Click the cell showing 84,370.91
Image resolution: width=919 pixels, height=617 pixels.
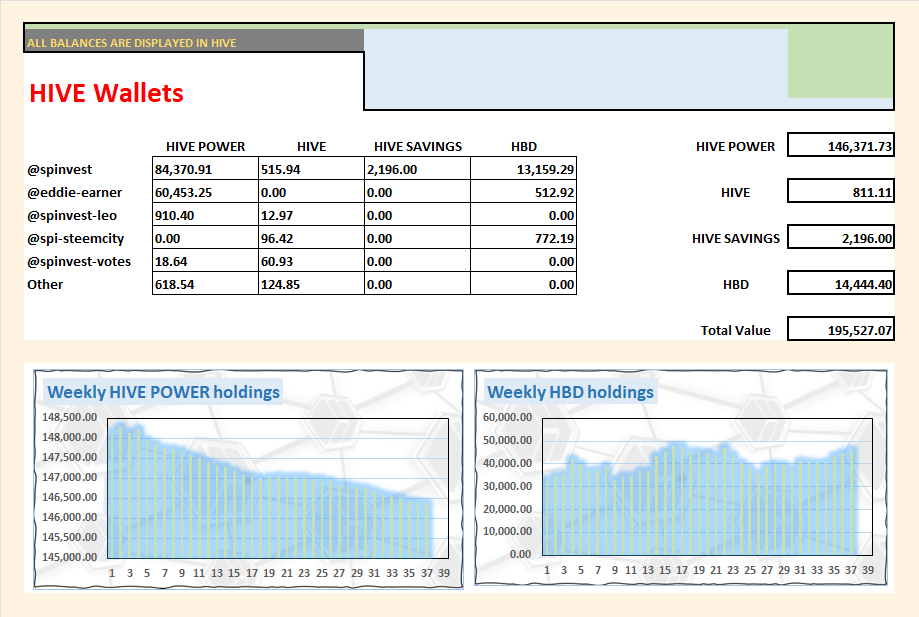[x=205, y=169]
